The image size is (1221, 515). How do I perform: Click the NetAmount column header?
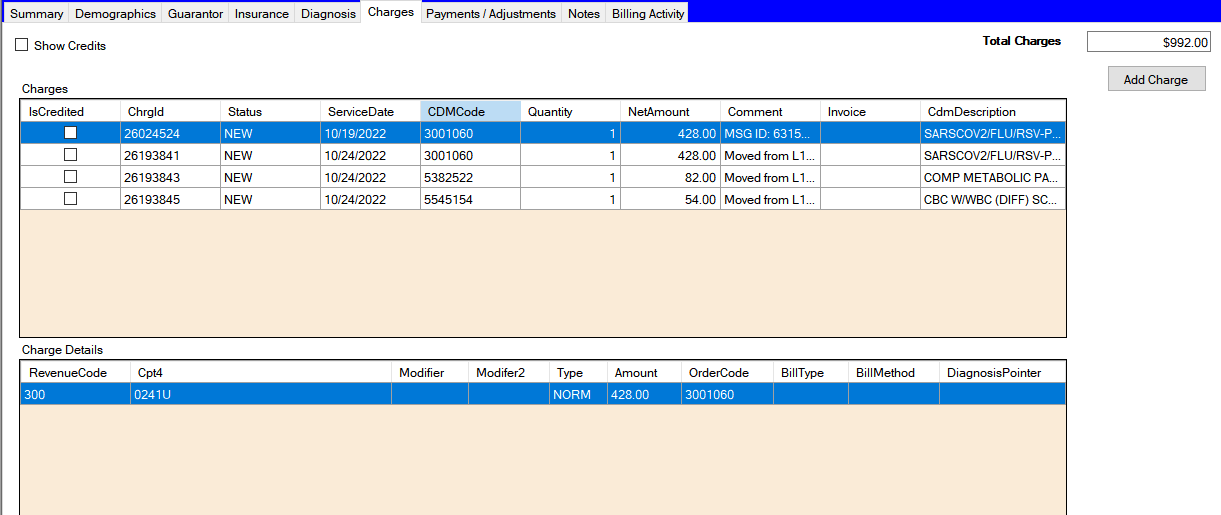point(670,112)
